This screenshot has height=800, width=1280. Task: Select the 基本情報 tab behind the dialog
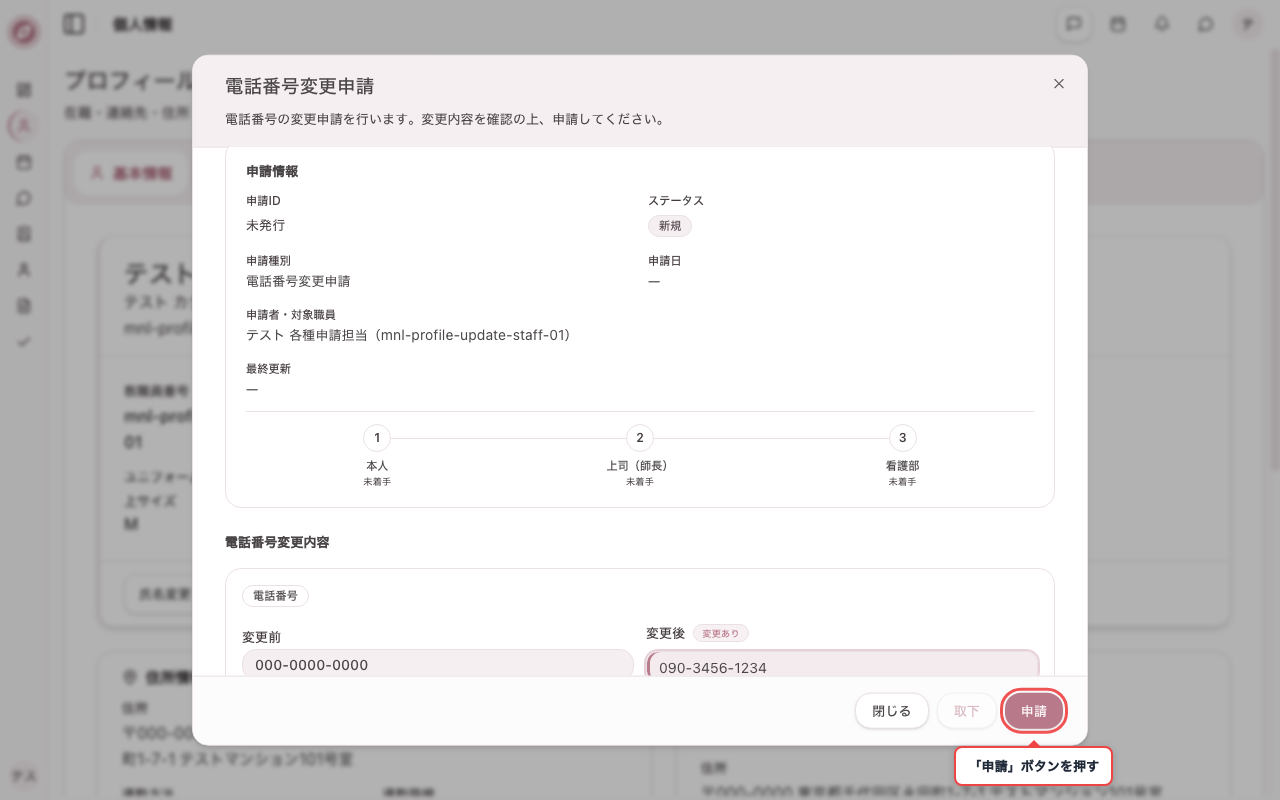coord(130,173)
